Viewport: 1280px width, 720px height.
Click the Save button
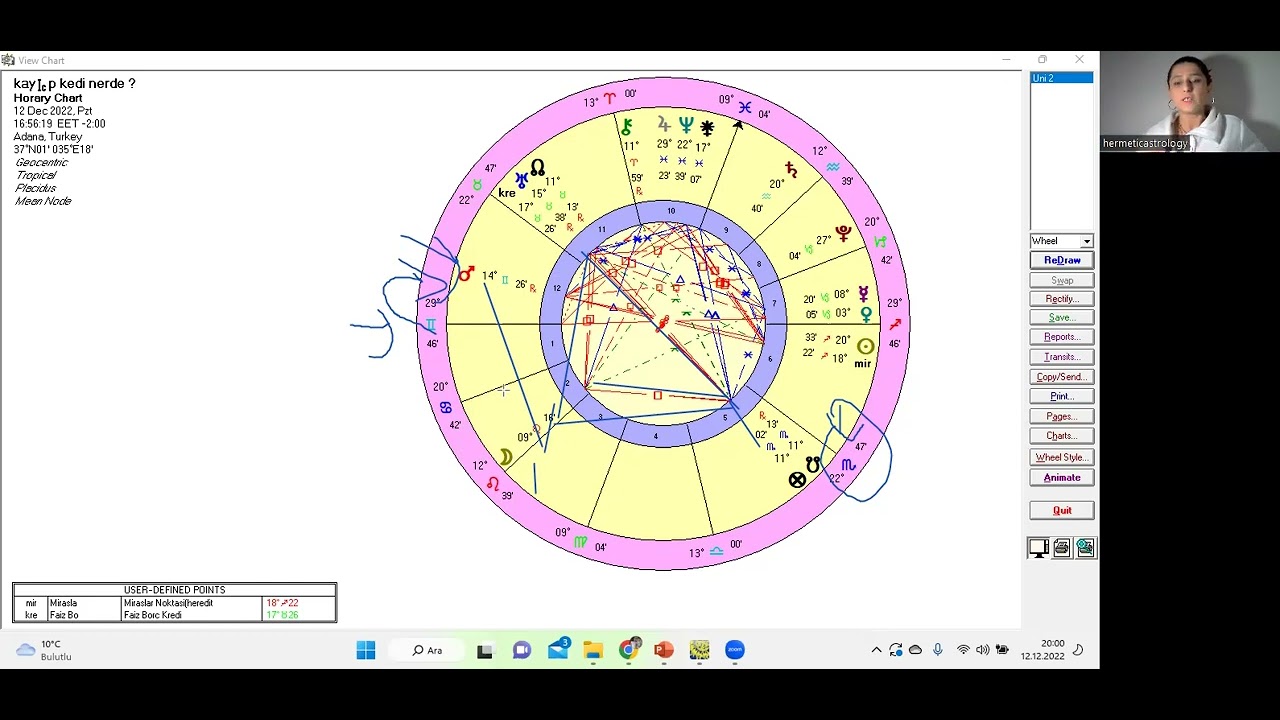click(1061, 318)
